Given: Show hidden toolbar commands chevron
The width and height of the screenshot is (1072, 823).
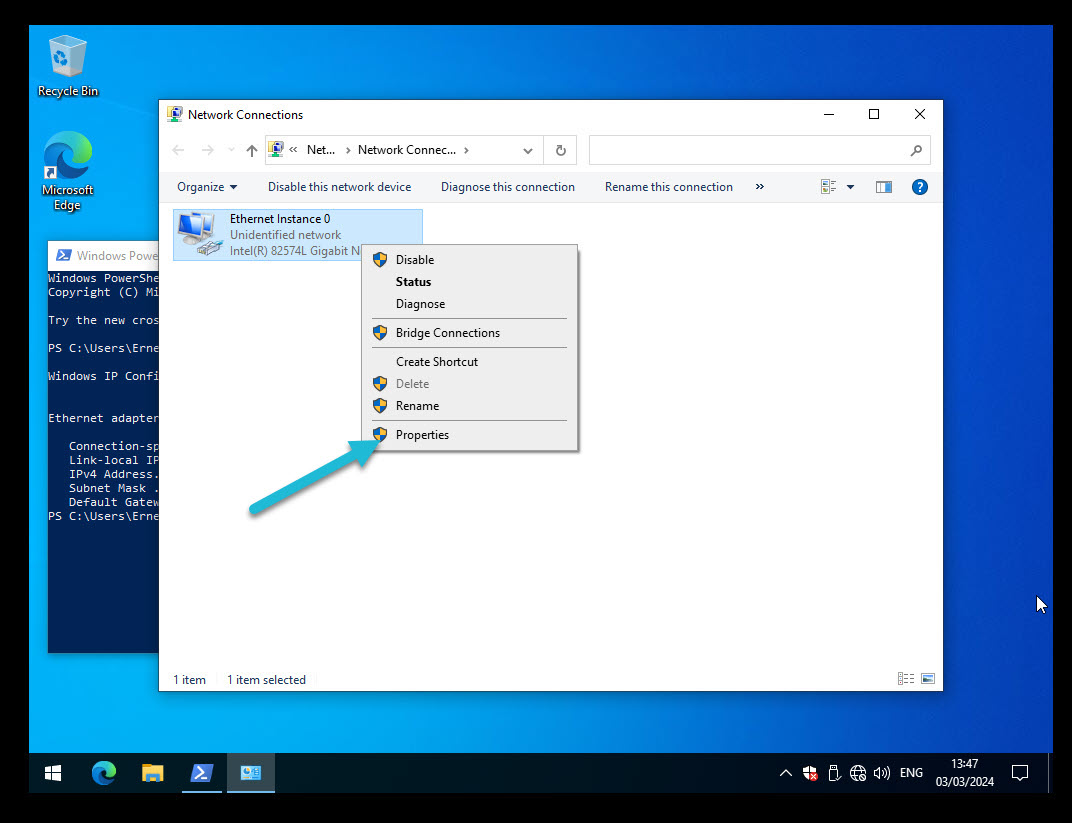Looking at the screenshot, I should 759,187.
